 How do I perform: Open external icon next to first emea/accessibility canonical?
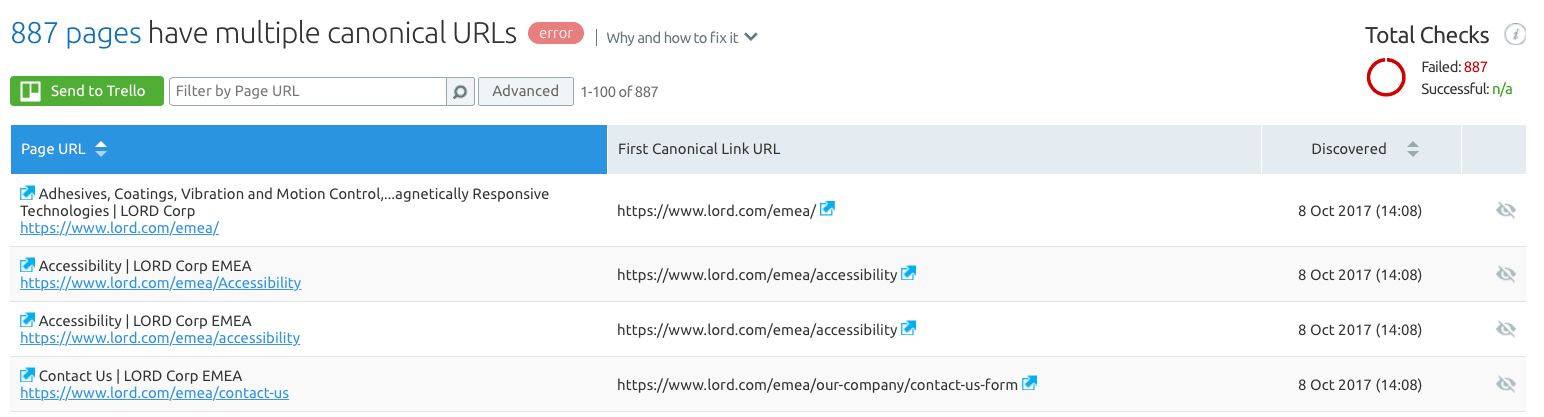(x=908, y=274)
